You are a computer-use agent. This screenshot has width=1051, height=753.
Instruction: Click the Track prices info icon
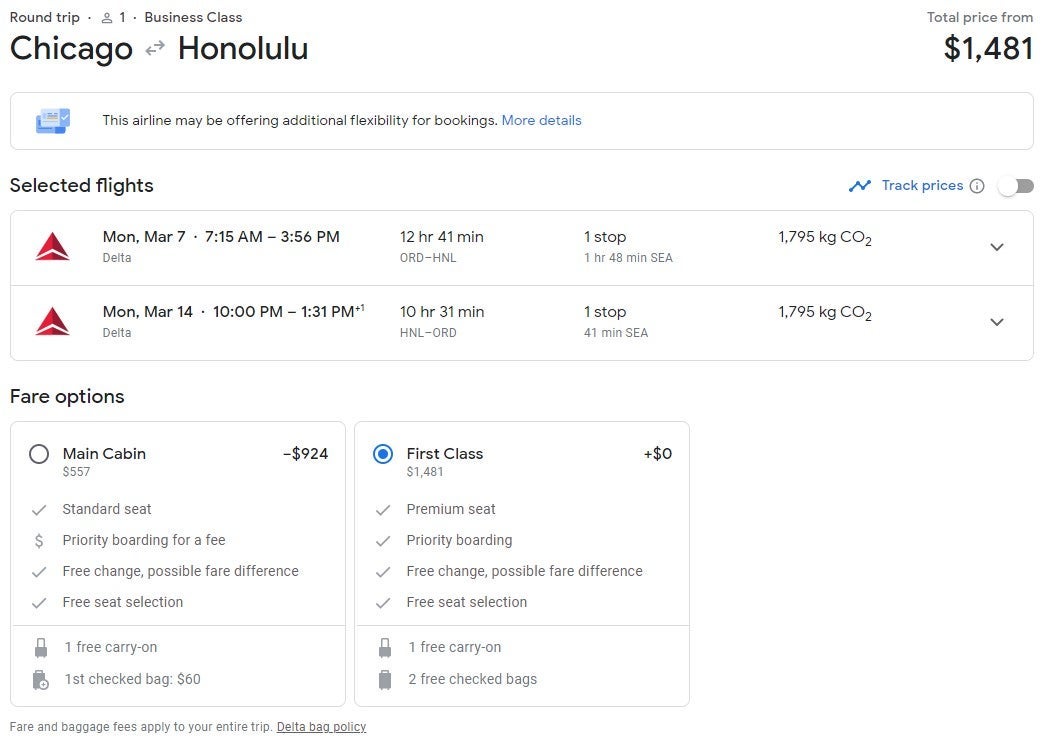coord(977,186)
